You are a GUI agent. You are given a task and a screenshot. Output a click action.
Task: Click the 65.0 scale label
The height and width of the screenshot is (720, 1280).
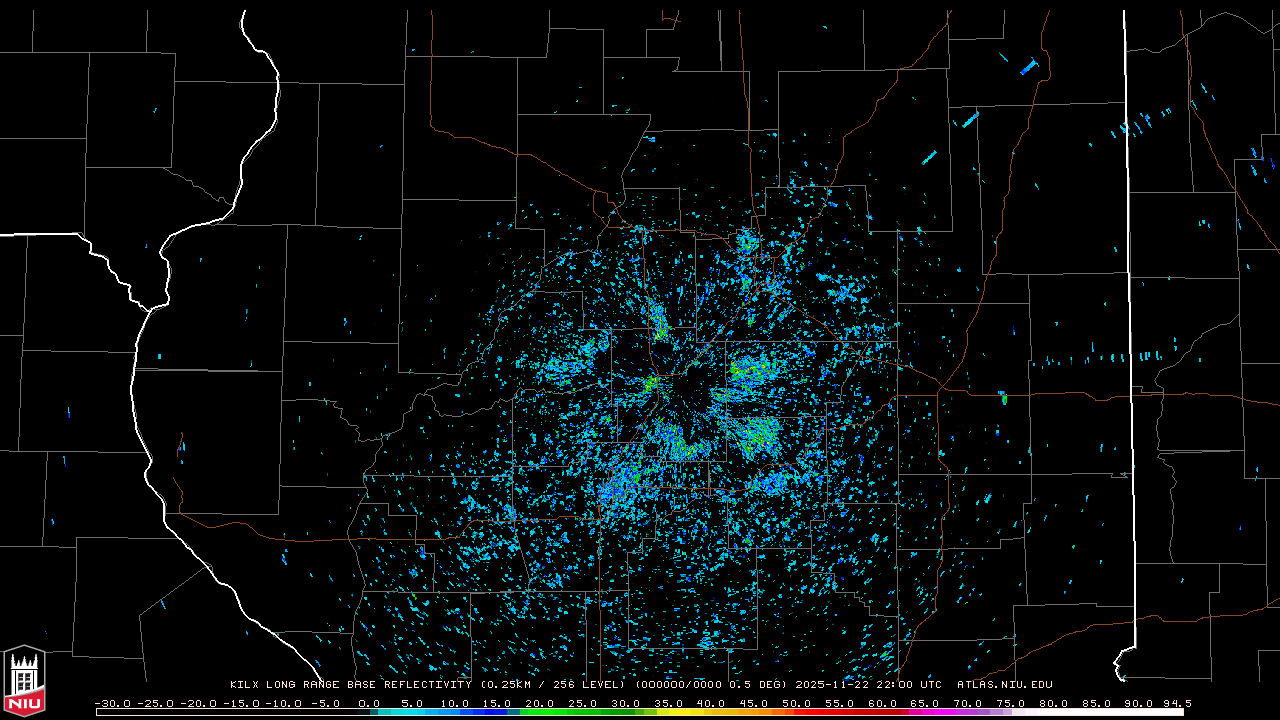[x=925, y=704]
